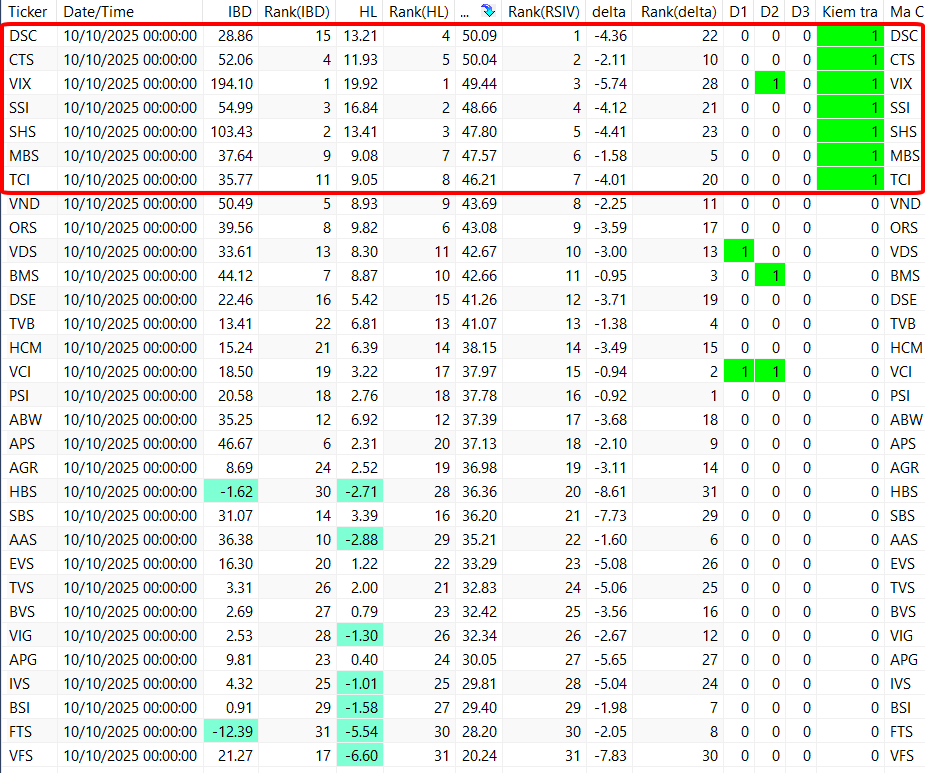
Task: Click the green D1 cell in the VCI row
Action: point(739,372)
